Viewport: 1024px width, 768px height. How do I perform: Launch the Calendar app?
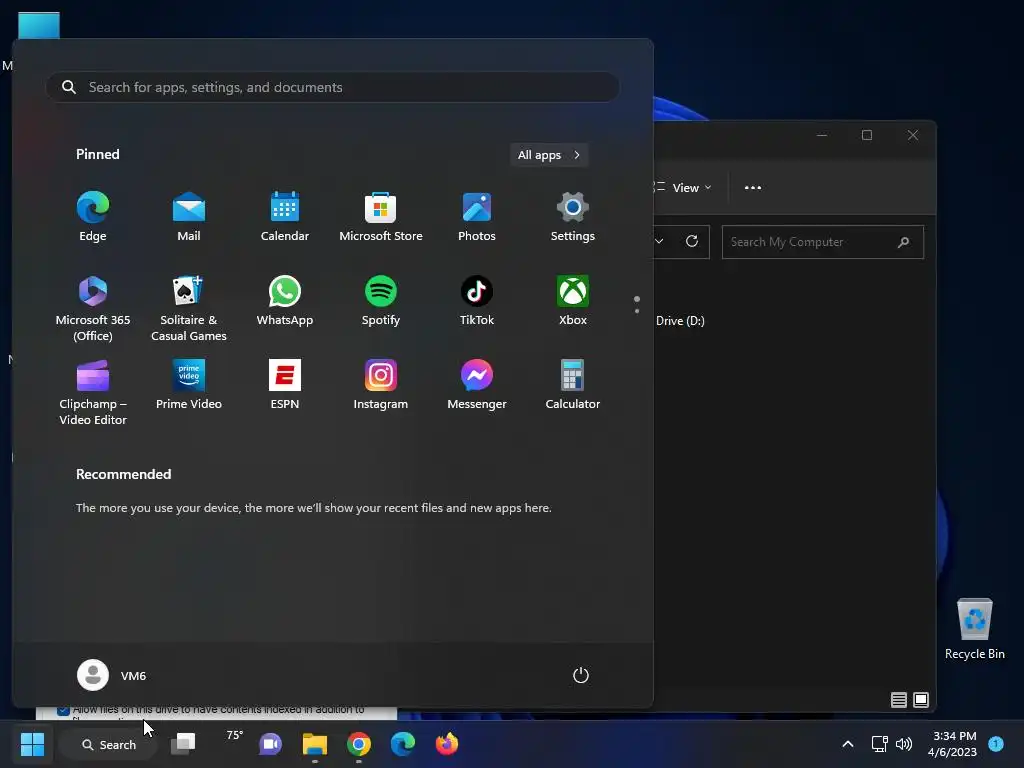[x=285, y=217]
